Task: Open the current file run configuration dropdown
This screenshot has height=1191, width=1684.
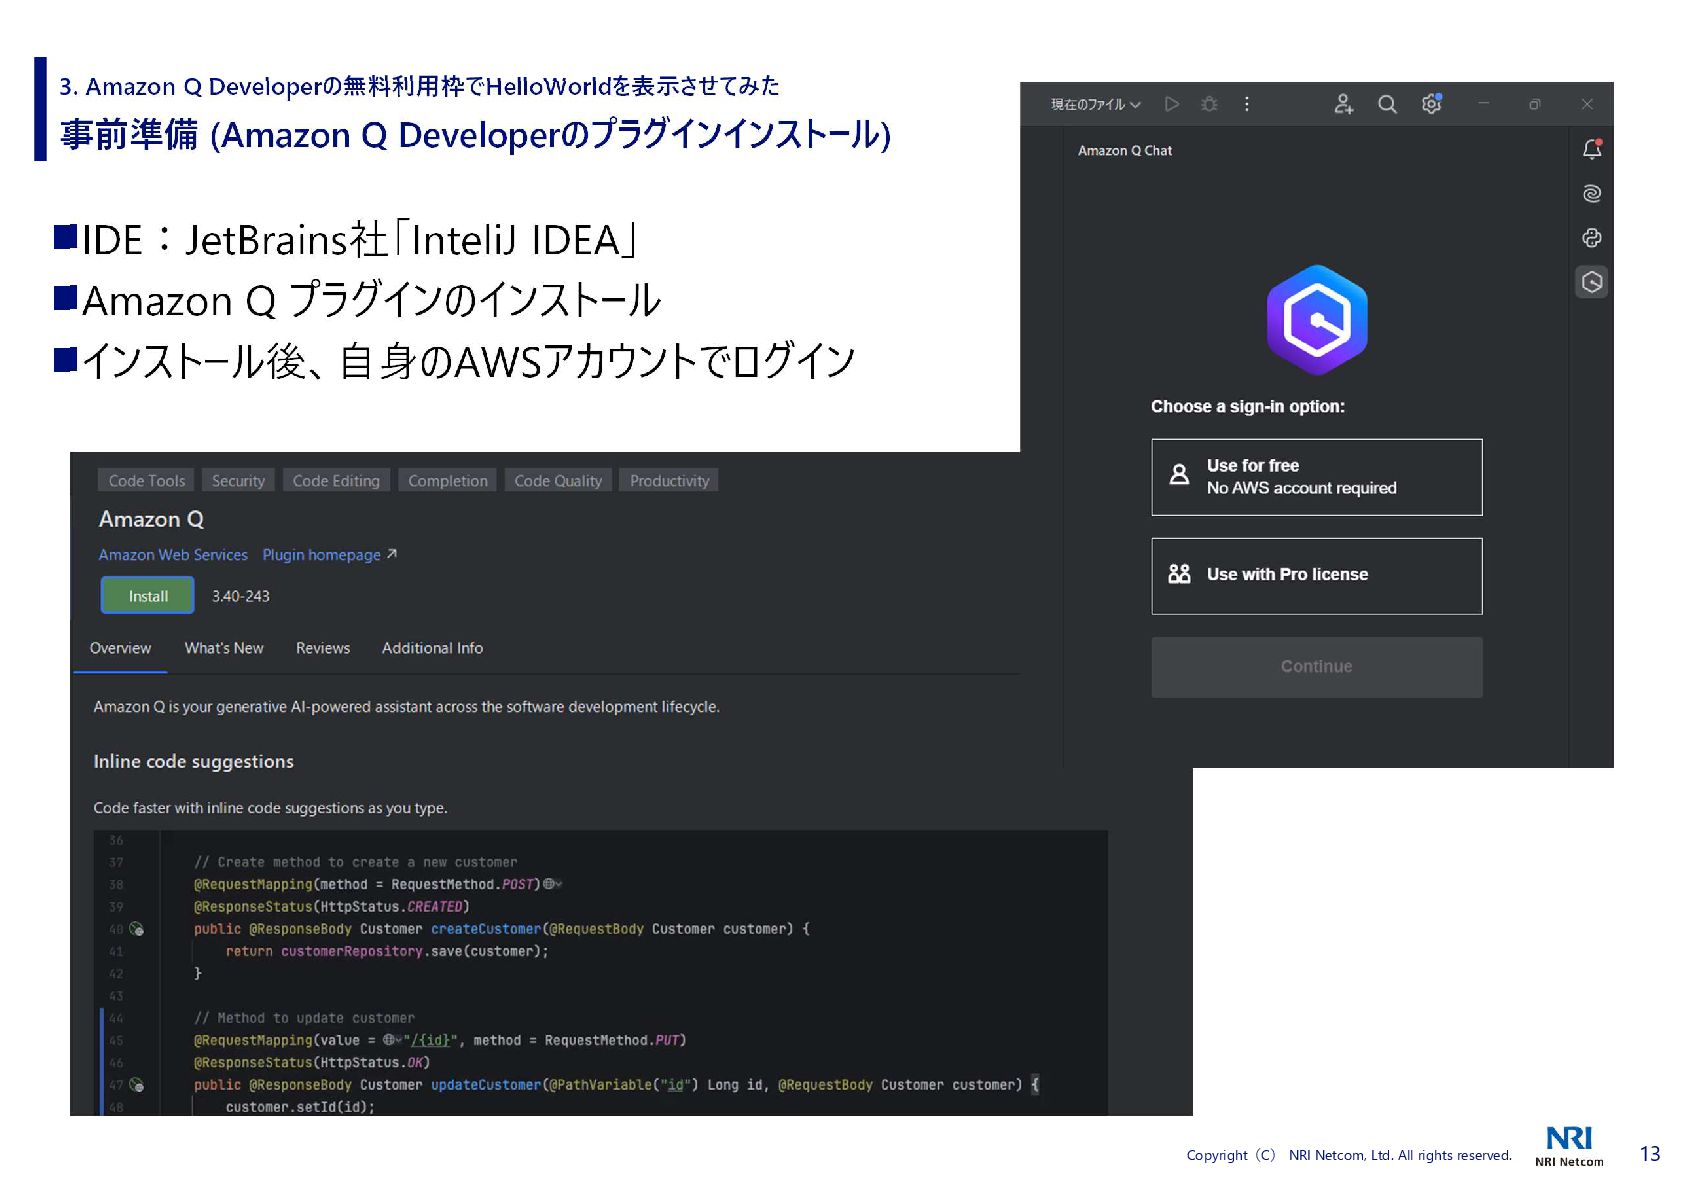Action: pyautogui.click(x=1096, y=104)
